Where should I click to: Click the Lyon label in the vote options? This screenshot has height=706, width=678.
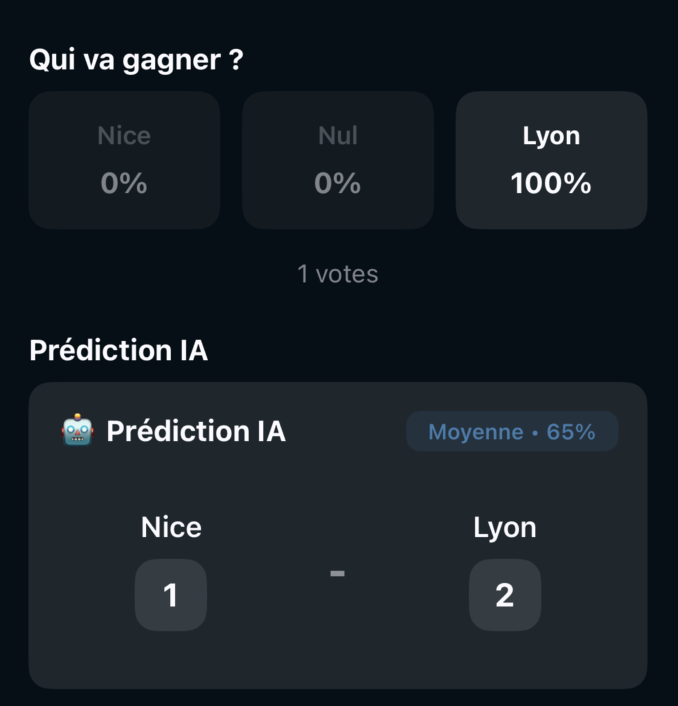[x=551, y=136]
